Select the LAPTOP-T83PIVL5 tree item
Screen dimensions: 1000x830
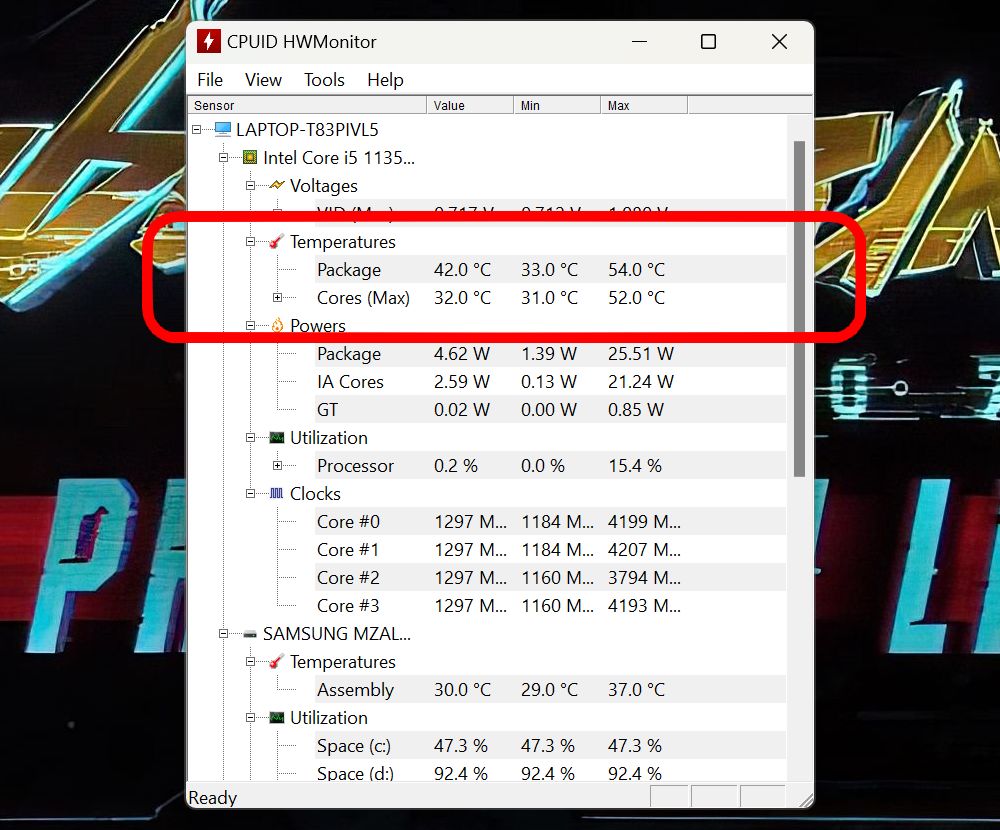pos(307,130)
